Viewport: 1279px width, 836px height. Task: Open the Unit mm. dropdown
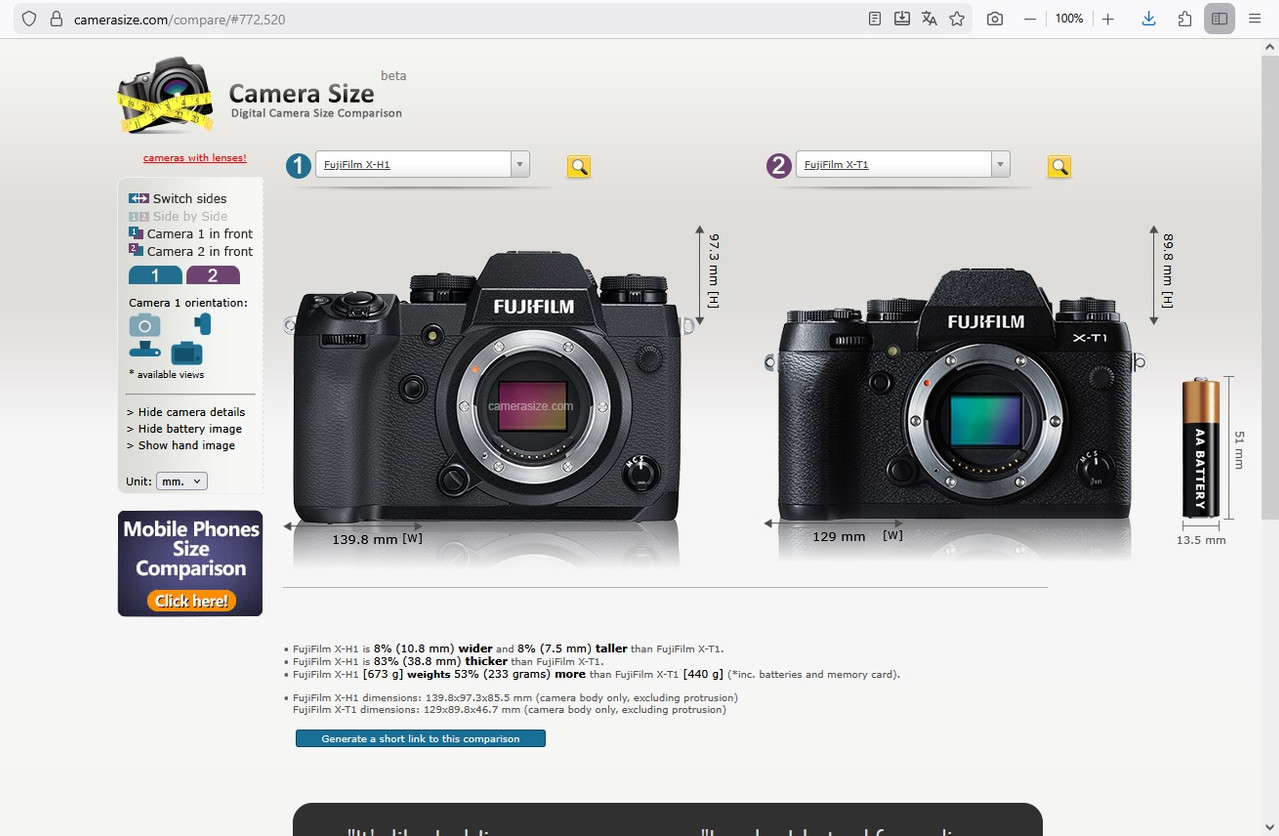point(182,481)
